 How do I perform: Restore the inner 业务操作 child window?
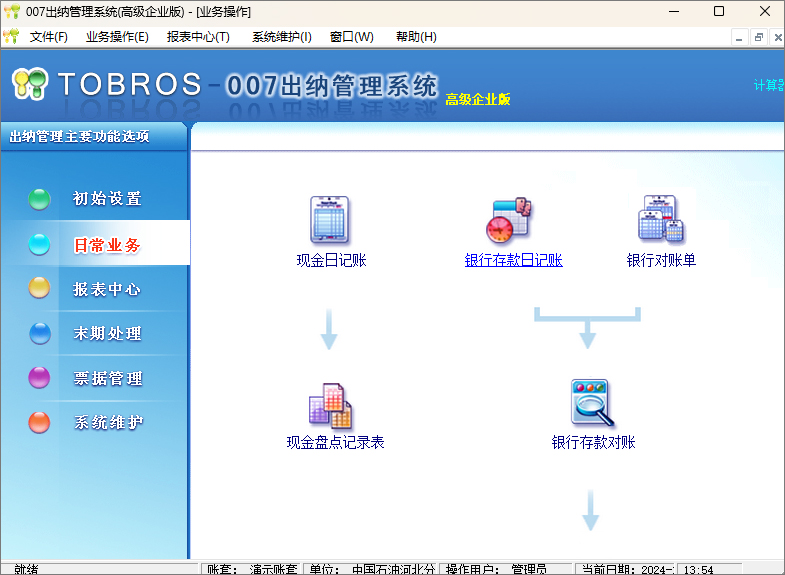758,38
